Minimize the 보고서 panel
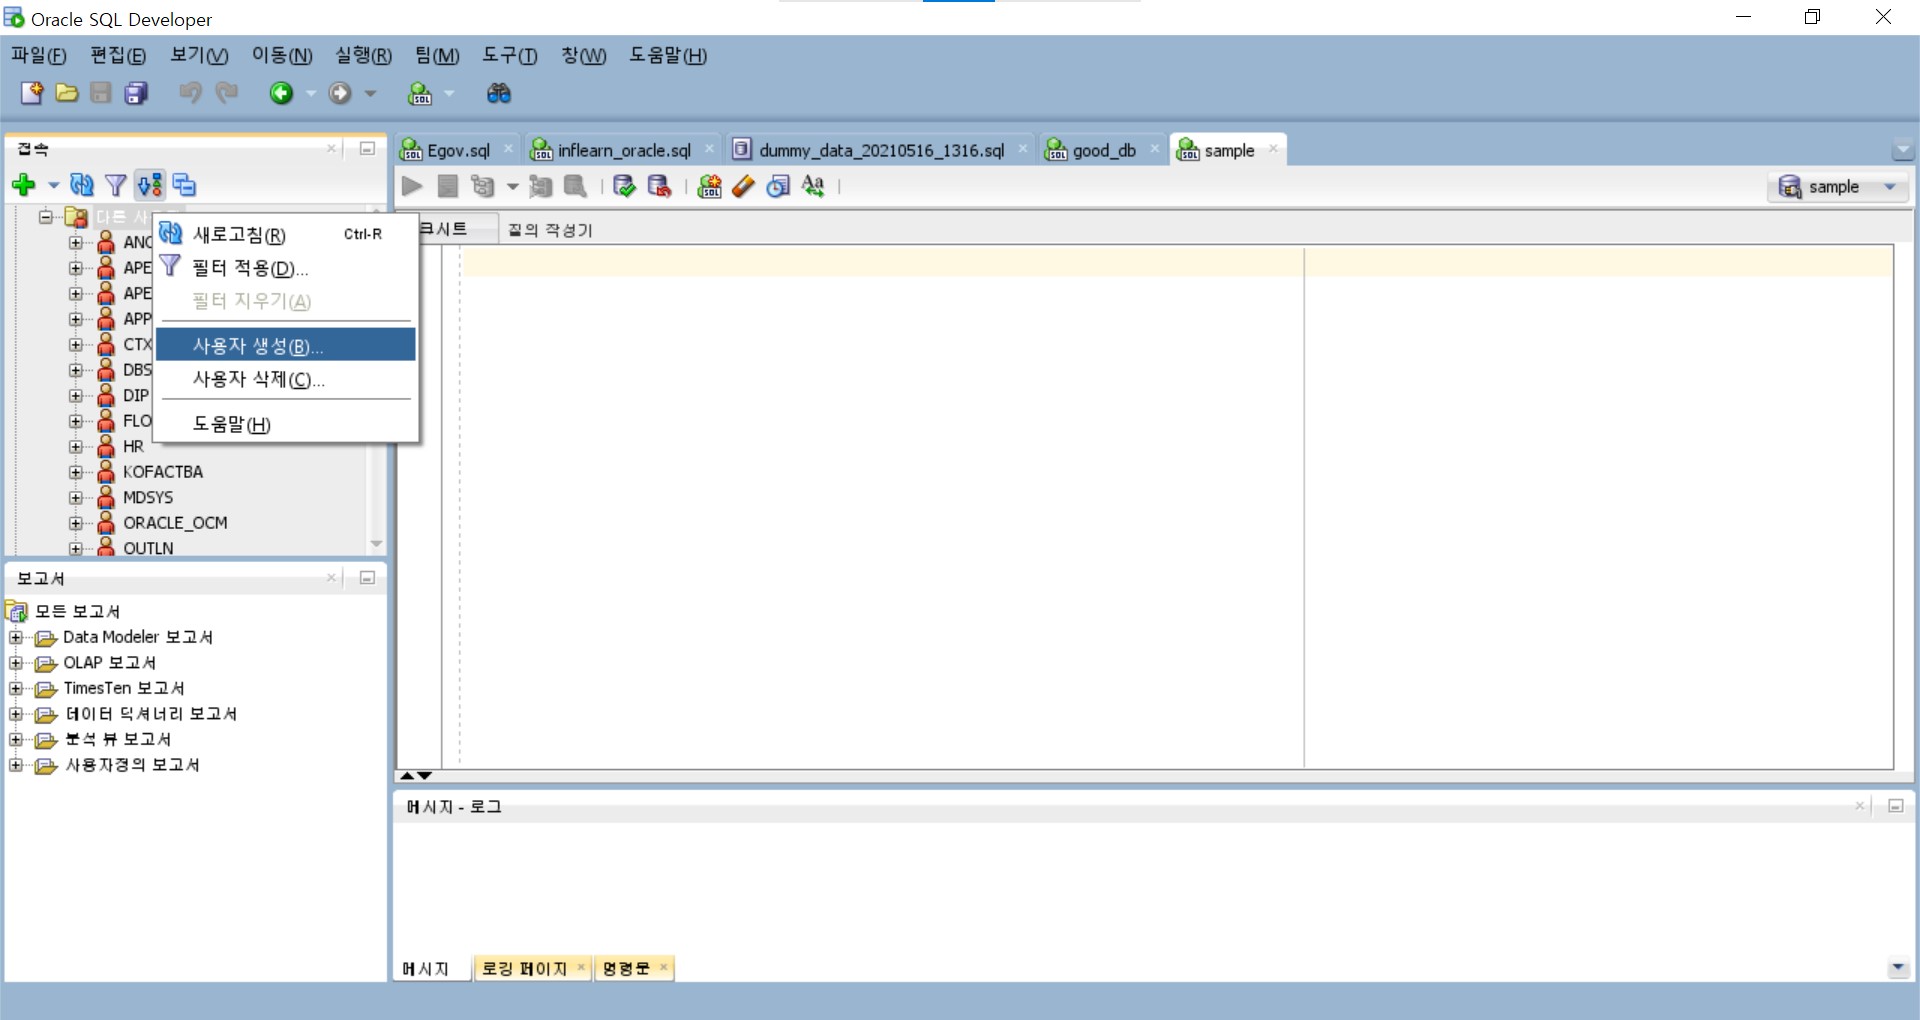The image size is (1920, 1020). coord(367,578)
